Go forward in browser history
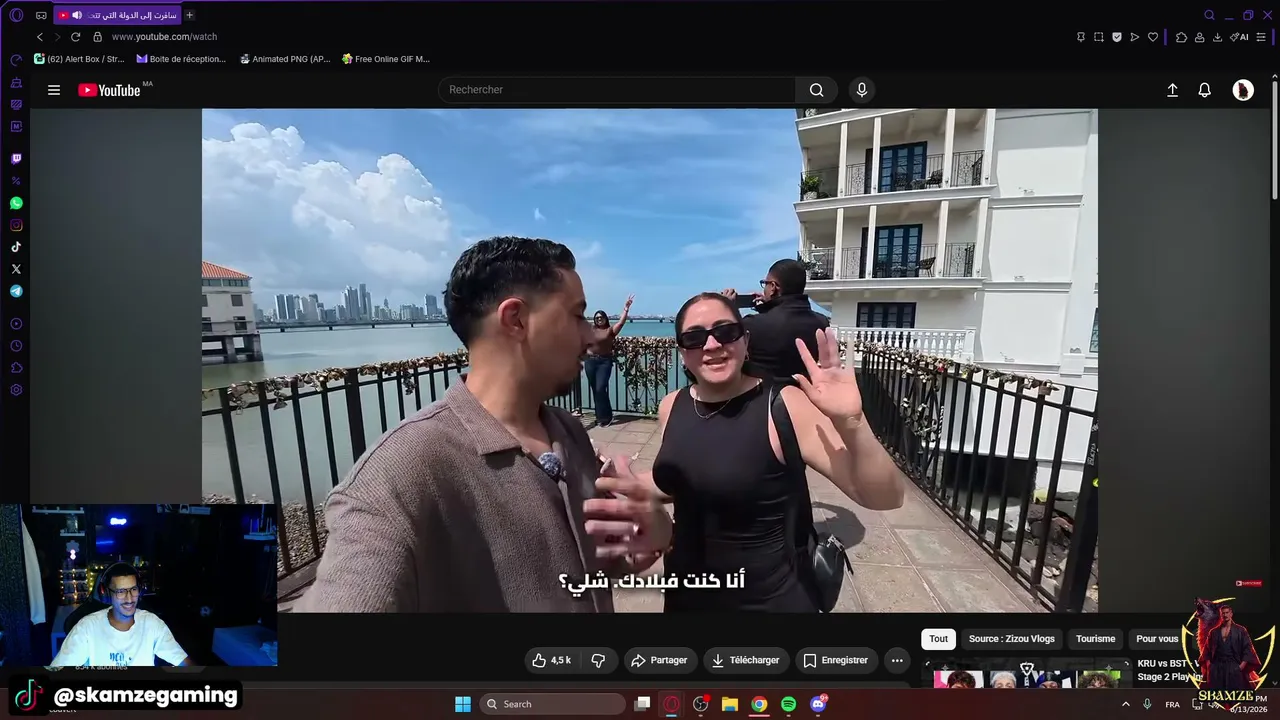The image size is (1280, 720). click(x=57, y=37)
